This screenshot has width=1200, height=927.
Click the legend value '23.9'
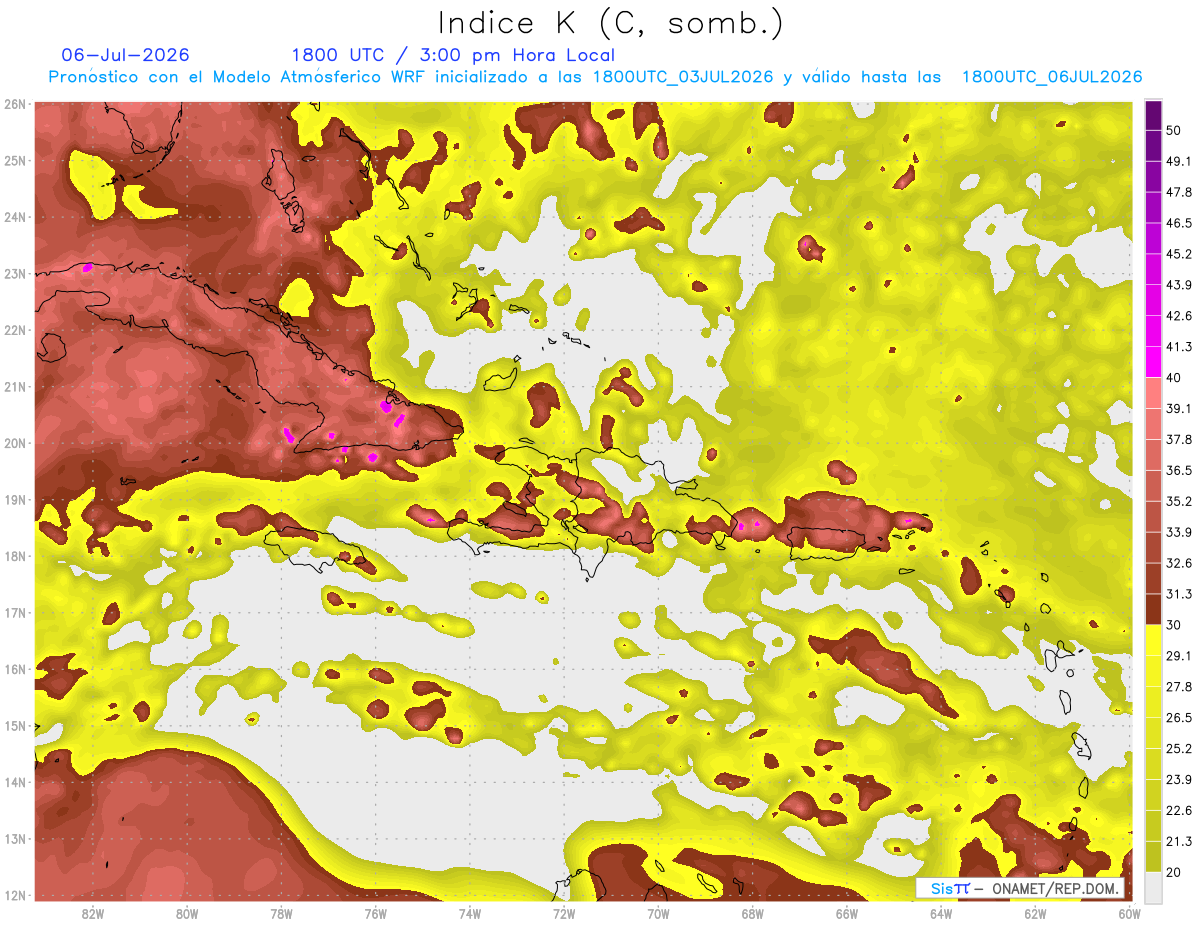pyautogui.click(x=1178, y=779)
